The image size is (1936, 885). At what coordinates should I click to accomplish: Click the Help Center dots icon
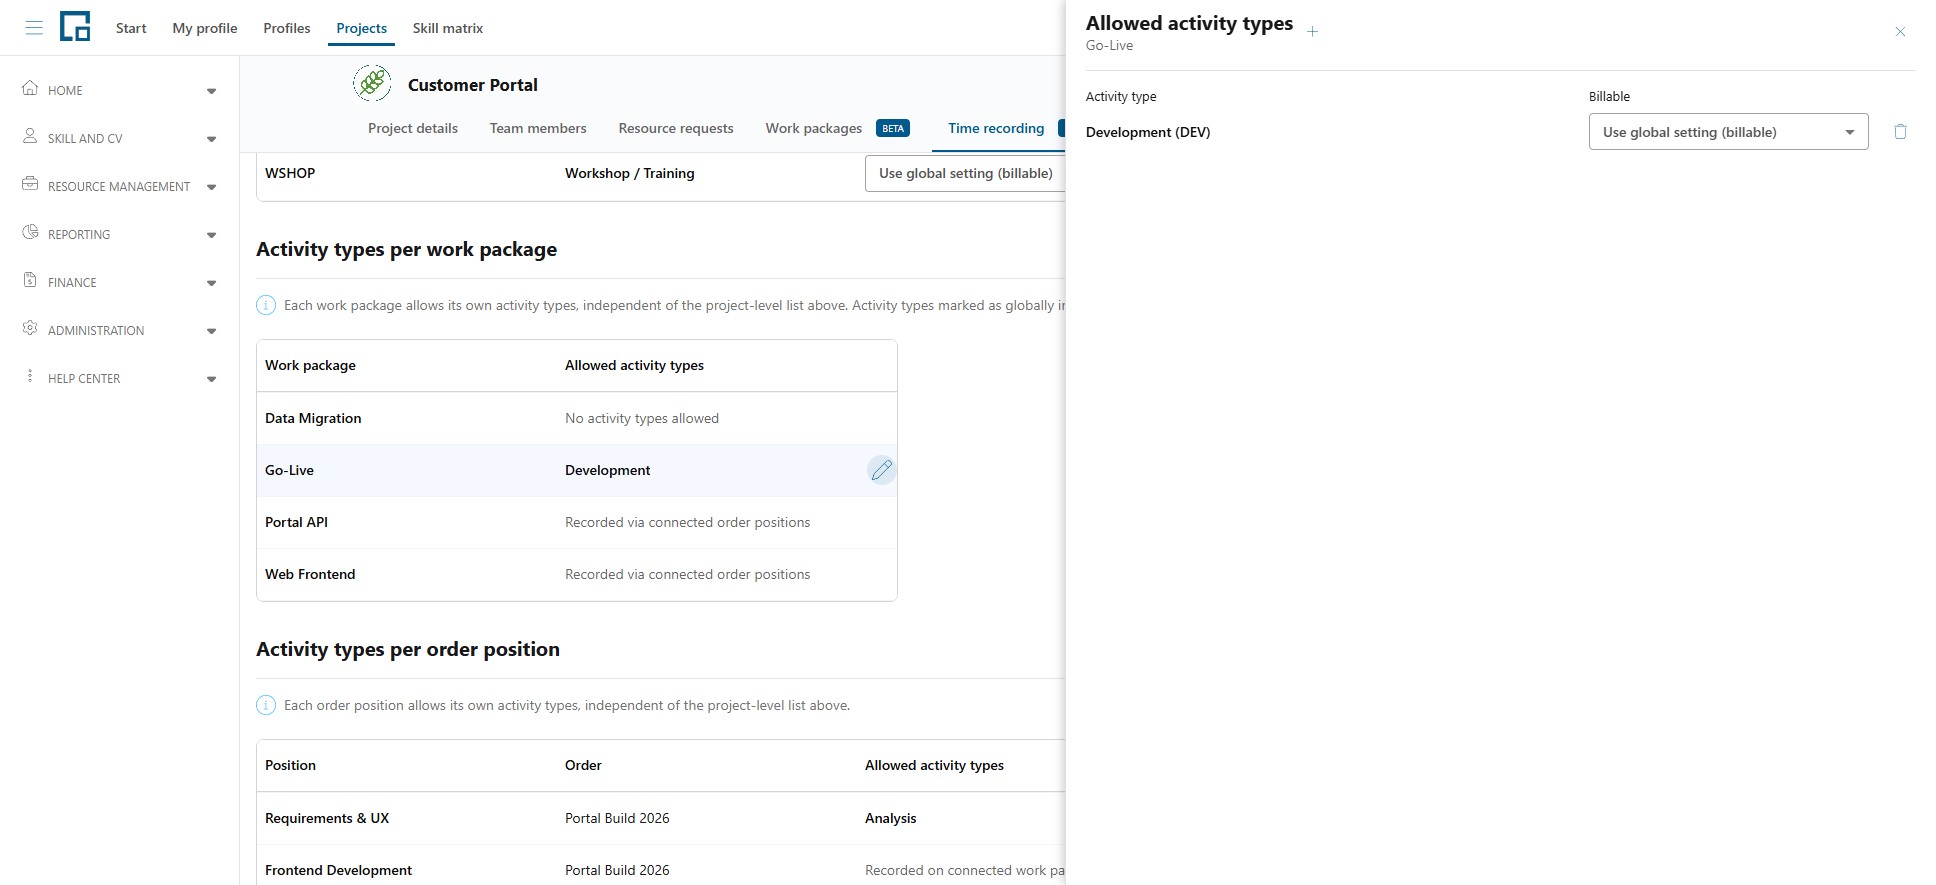[x=30, y=376]
